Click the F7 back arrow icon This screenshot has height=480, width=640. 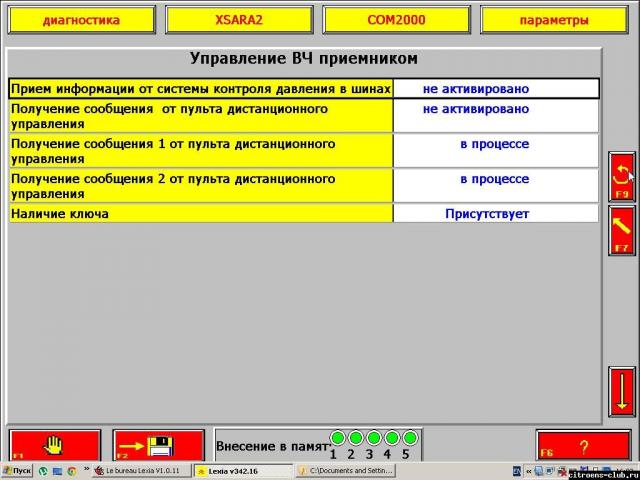[622, 230]
